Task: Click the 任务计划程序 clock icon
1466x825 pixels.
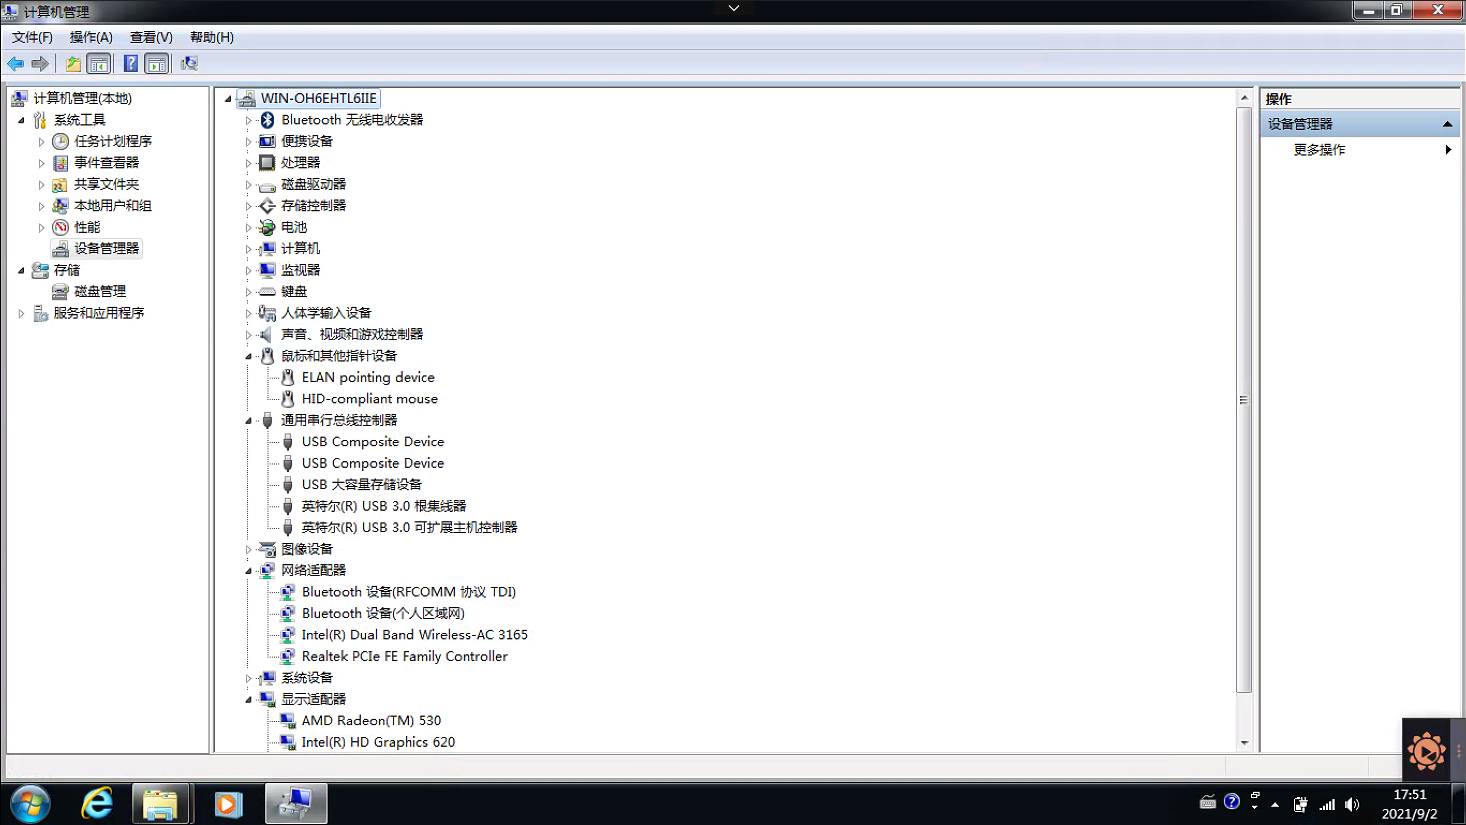Action: pos(61,142)
